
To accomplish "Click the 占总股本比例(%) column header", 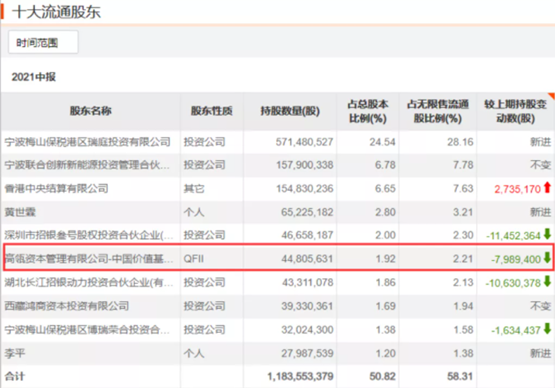I will coord(368,111).
